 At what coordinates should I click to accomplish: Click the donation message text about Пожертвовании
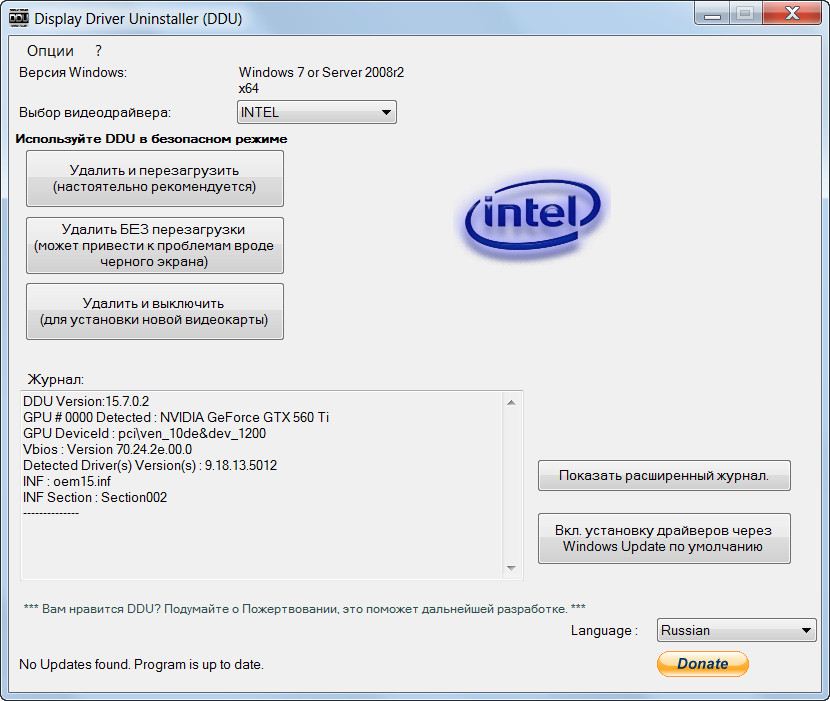point(304,608)
